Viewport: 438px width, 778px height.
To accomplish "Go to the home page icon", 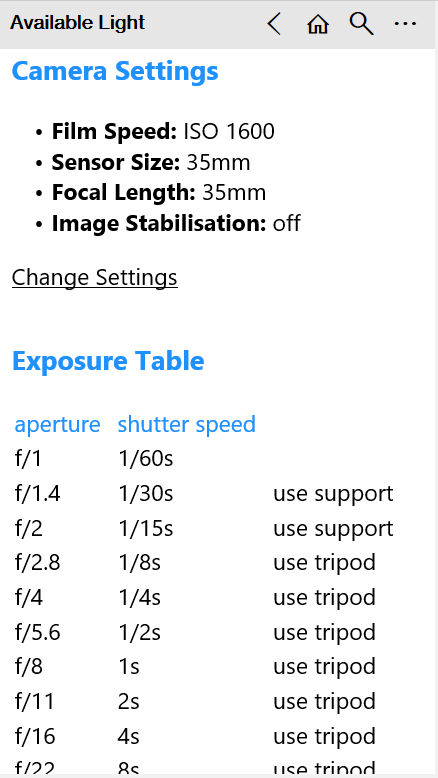I will (x=318, y=23).
